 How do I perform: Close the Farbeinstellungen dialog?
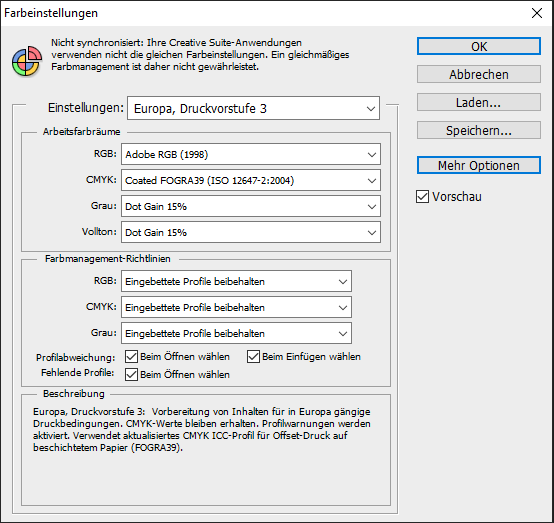coord(537,13)
